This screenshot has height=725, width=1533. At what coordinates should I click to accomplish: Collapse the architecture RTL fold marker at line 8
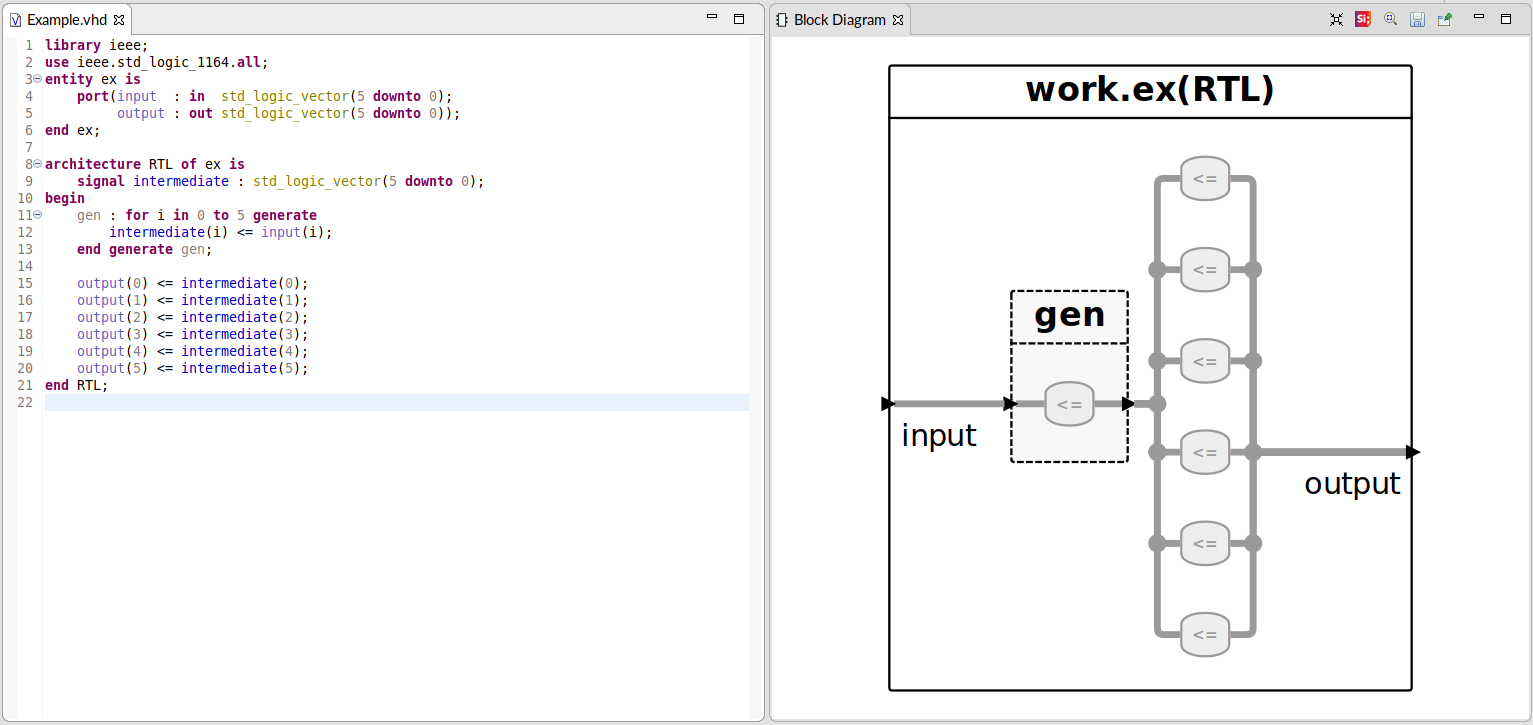[38, 163]
